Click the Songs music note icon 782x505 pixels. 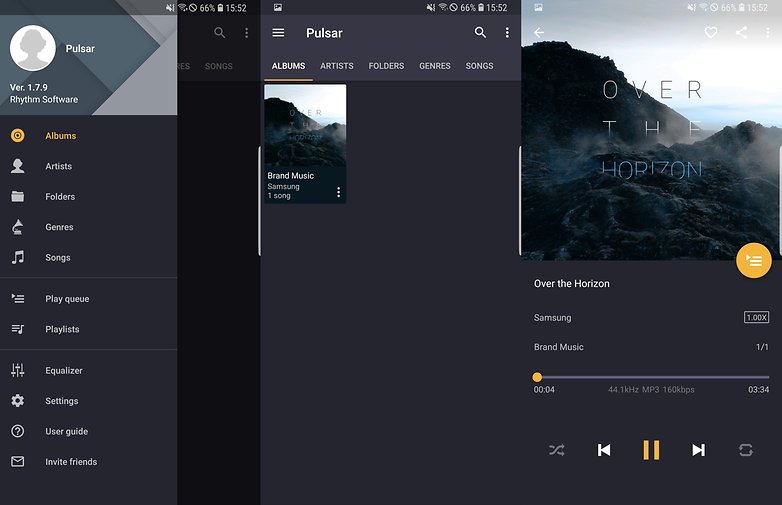[x=17, y=257]
